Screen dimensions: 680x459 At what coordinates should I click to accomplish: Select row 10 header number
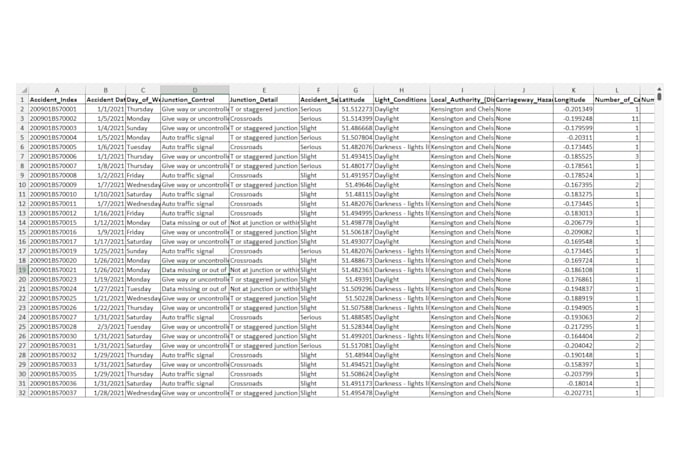tap(22, 185)
